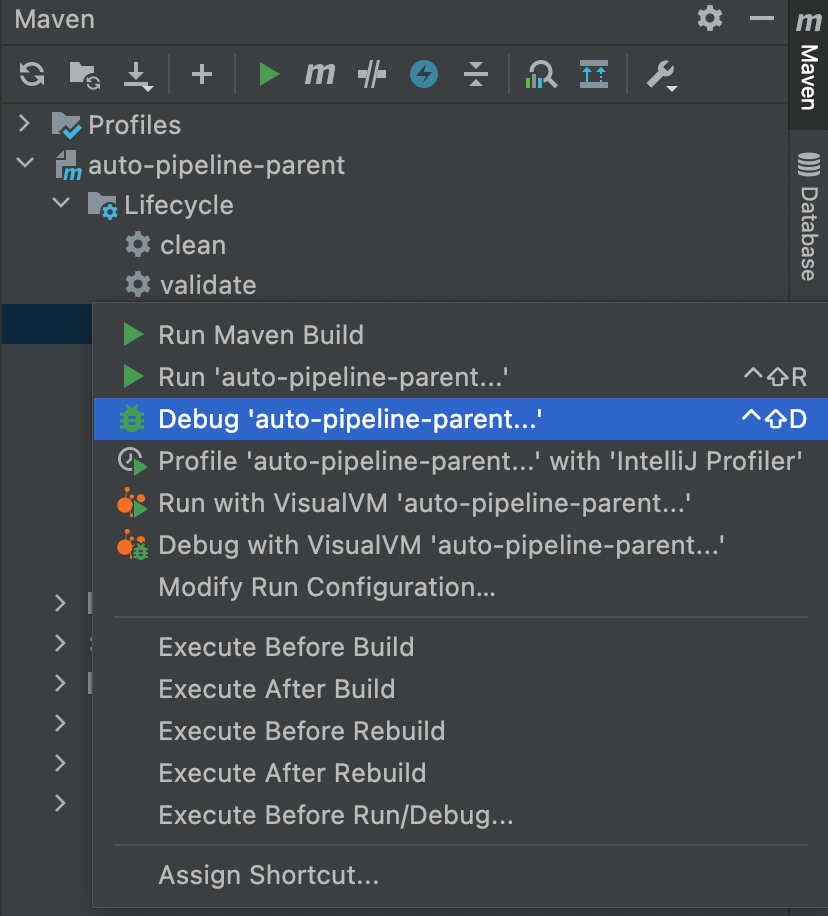Toggle Skip Tests mode in toolbar
Viewport: 828px width, 916px height.
tap(372, 74)
